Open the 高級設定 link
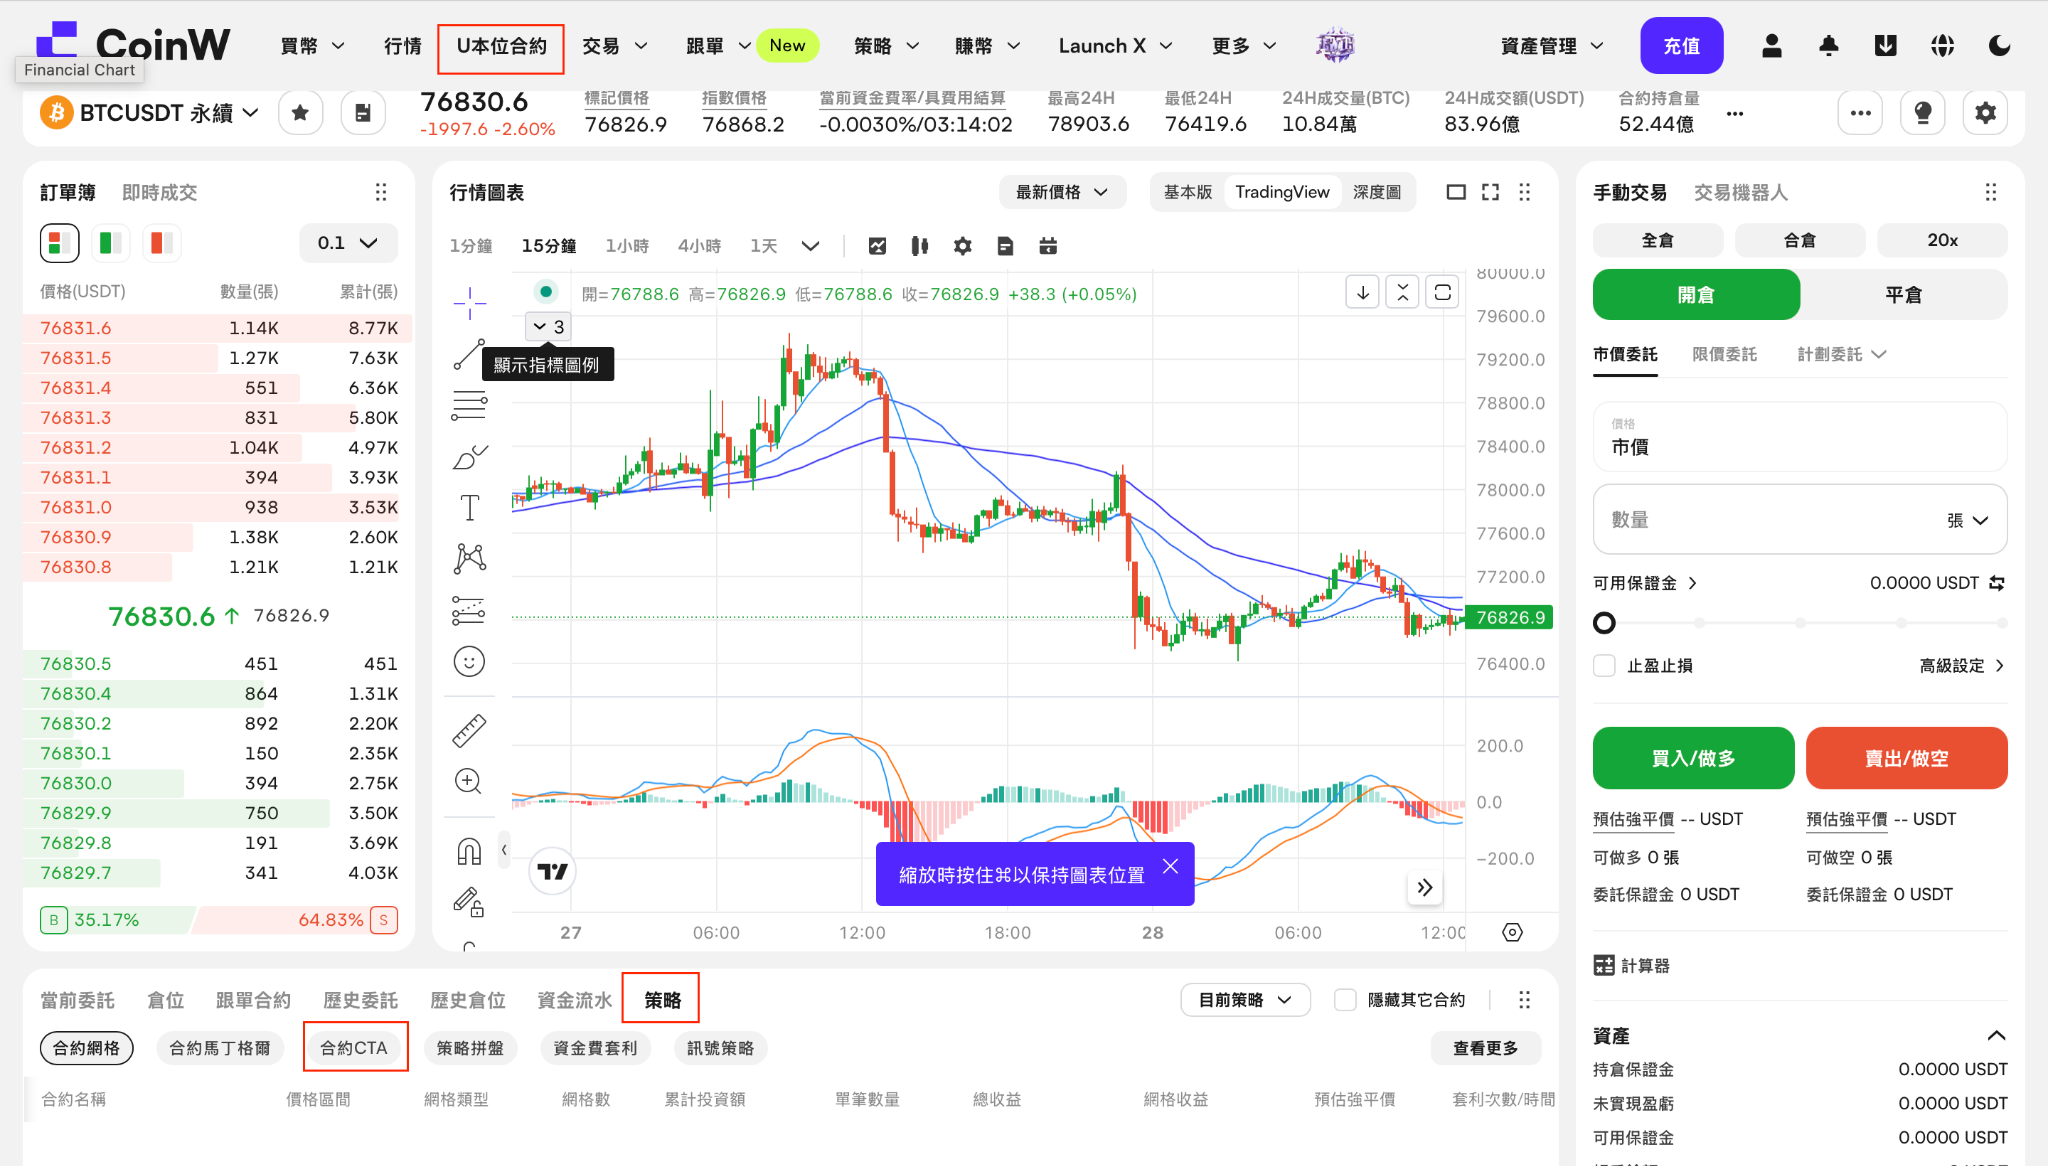2048x1166 pixels. click(x=1962, y=666)
